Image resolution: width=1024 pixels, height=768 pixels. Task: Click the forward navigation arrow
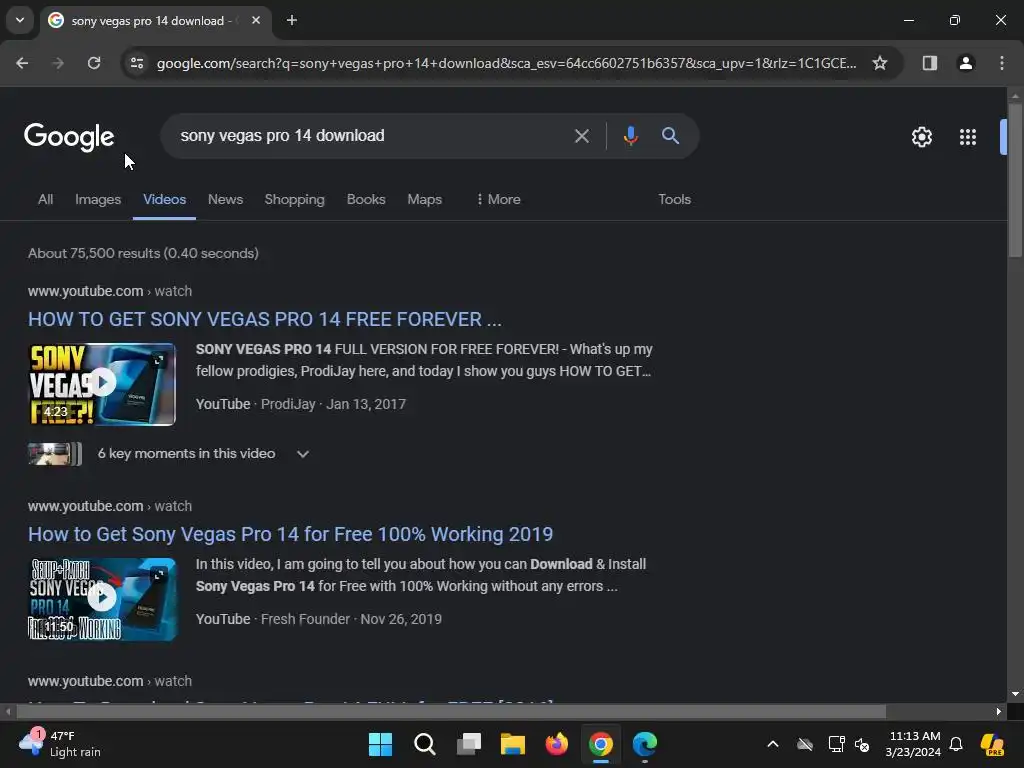click(57, 63)
